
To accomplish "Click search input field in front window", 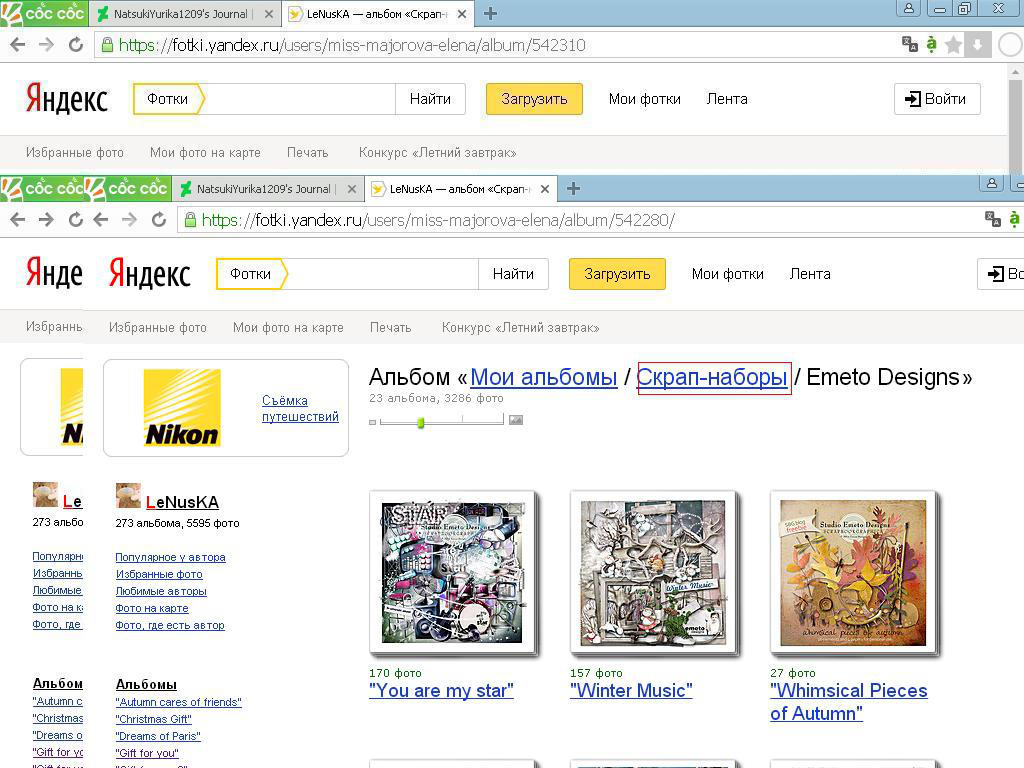I will click(x=383, y=274).
